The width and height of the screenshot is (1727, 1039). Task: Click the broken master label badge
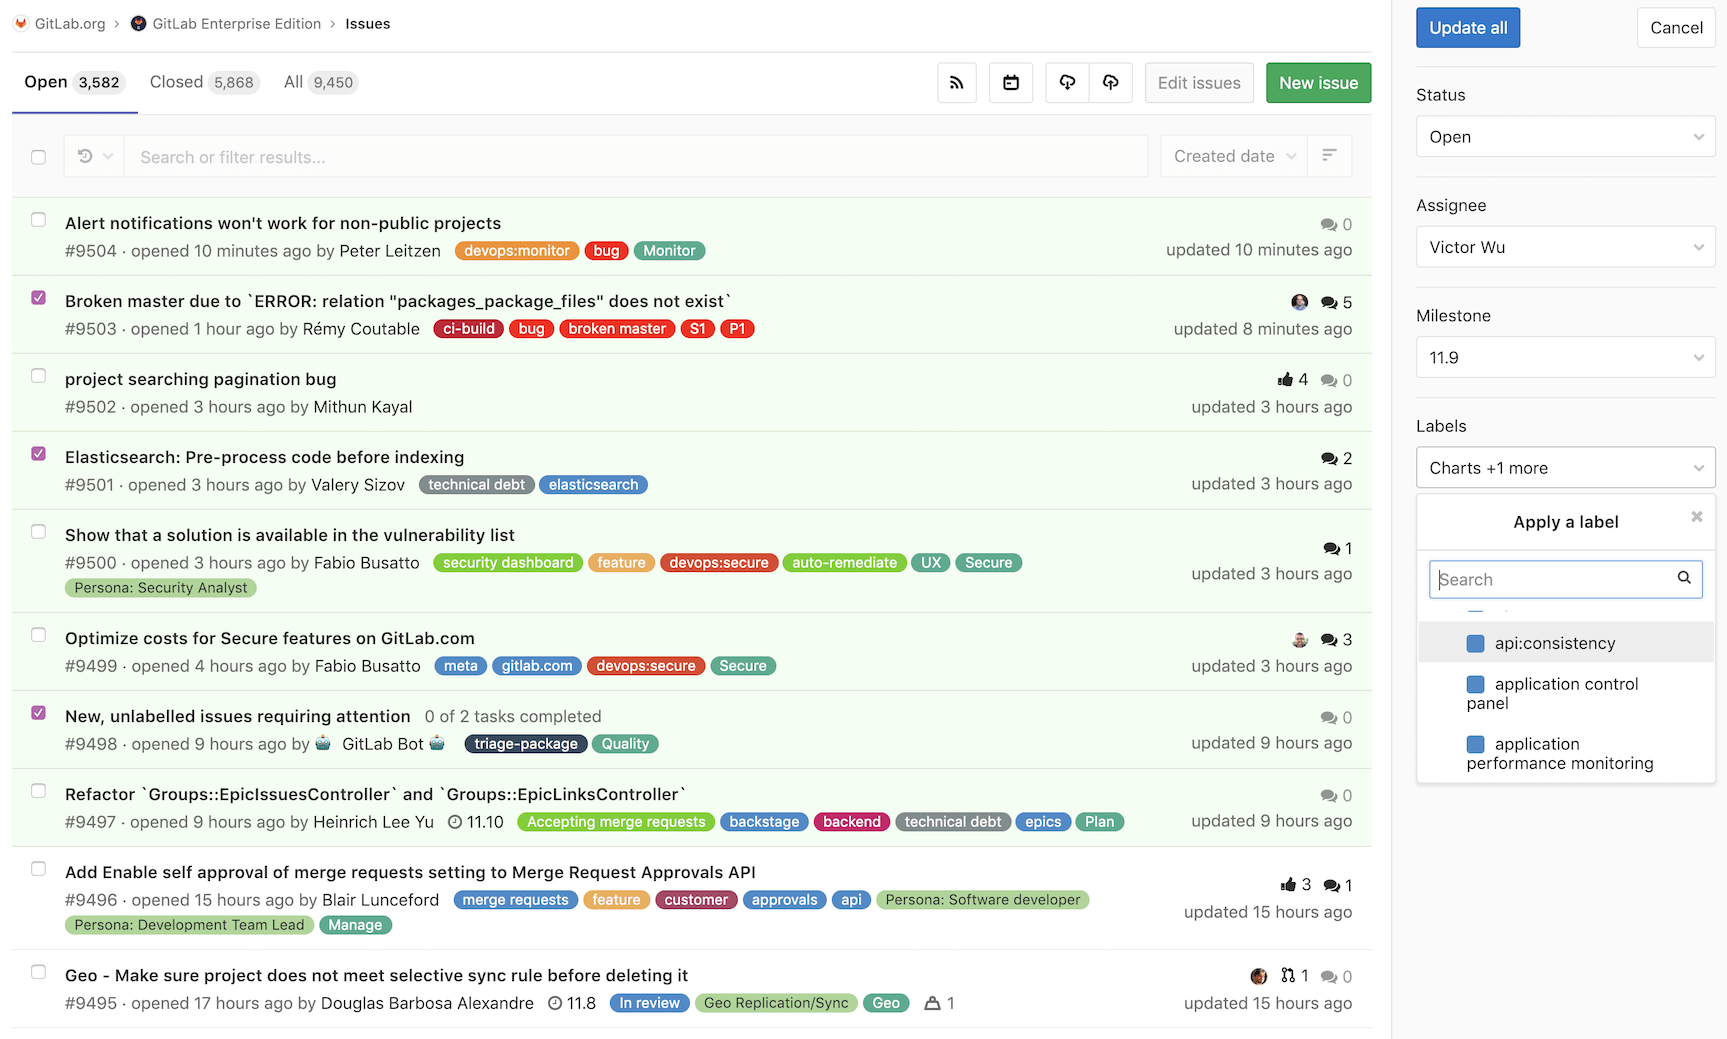[x=617, y=329]
